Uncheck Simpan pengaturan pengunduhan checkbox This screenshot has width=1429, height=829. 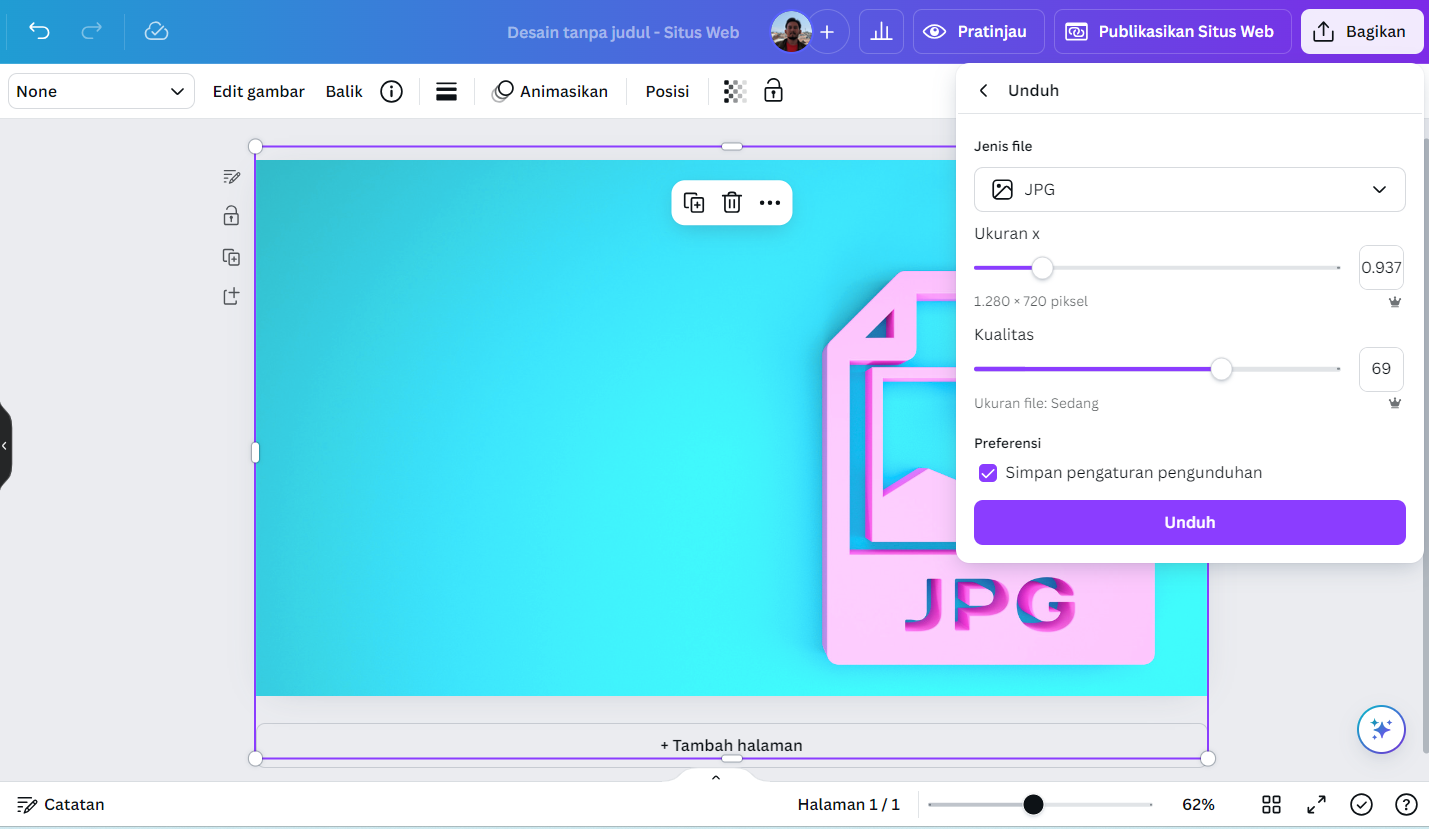pyautogui.click(x=988, y=473)
